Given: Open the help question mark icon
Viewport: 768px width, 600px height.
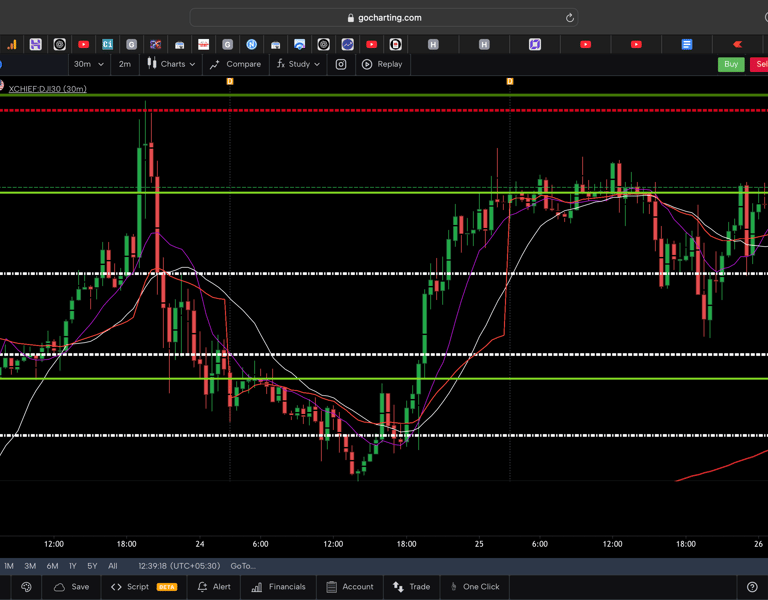Looking at the screenshot, I should (752, 587).
